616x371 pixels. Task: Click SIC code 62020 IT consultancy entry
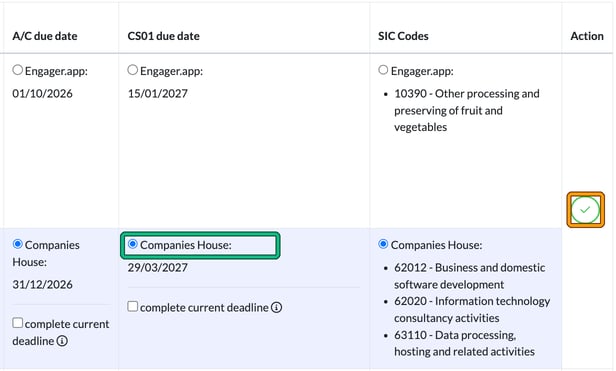click(472, 309)
